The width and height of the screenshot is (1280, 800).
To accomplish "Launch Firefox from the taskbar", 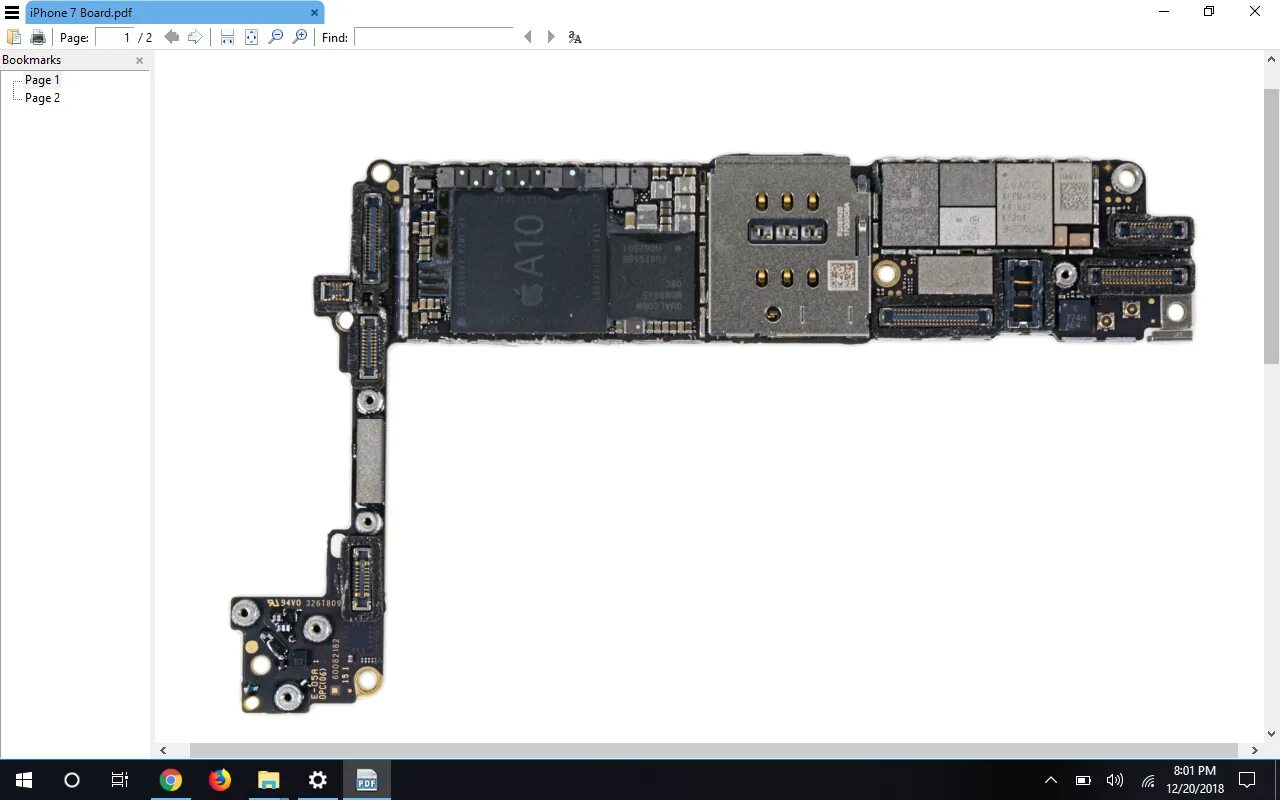I will coord(219,780).
